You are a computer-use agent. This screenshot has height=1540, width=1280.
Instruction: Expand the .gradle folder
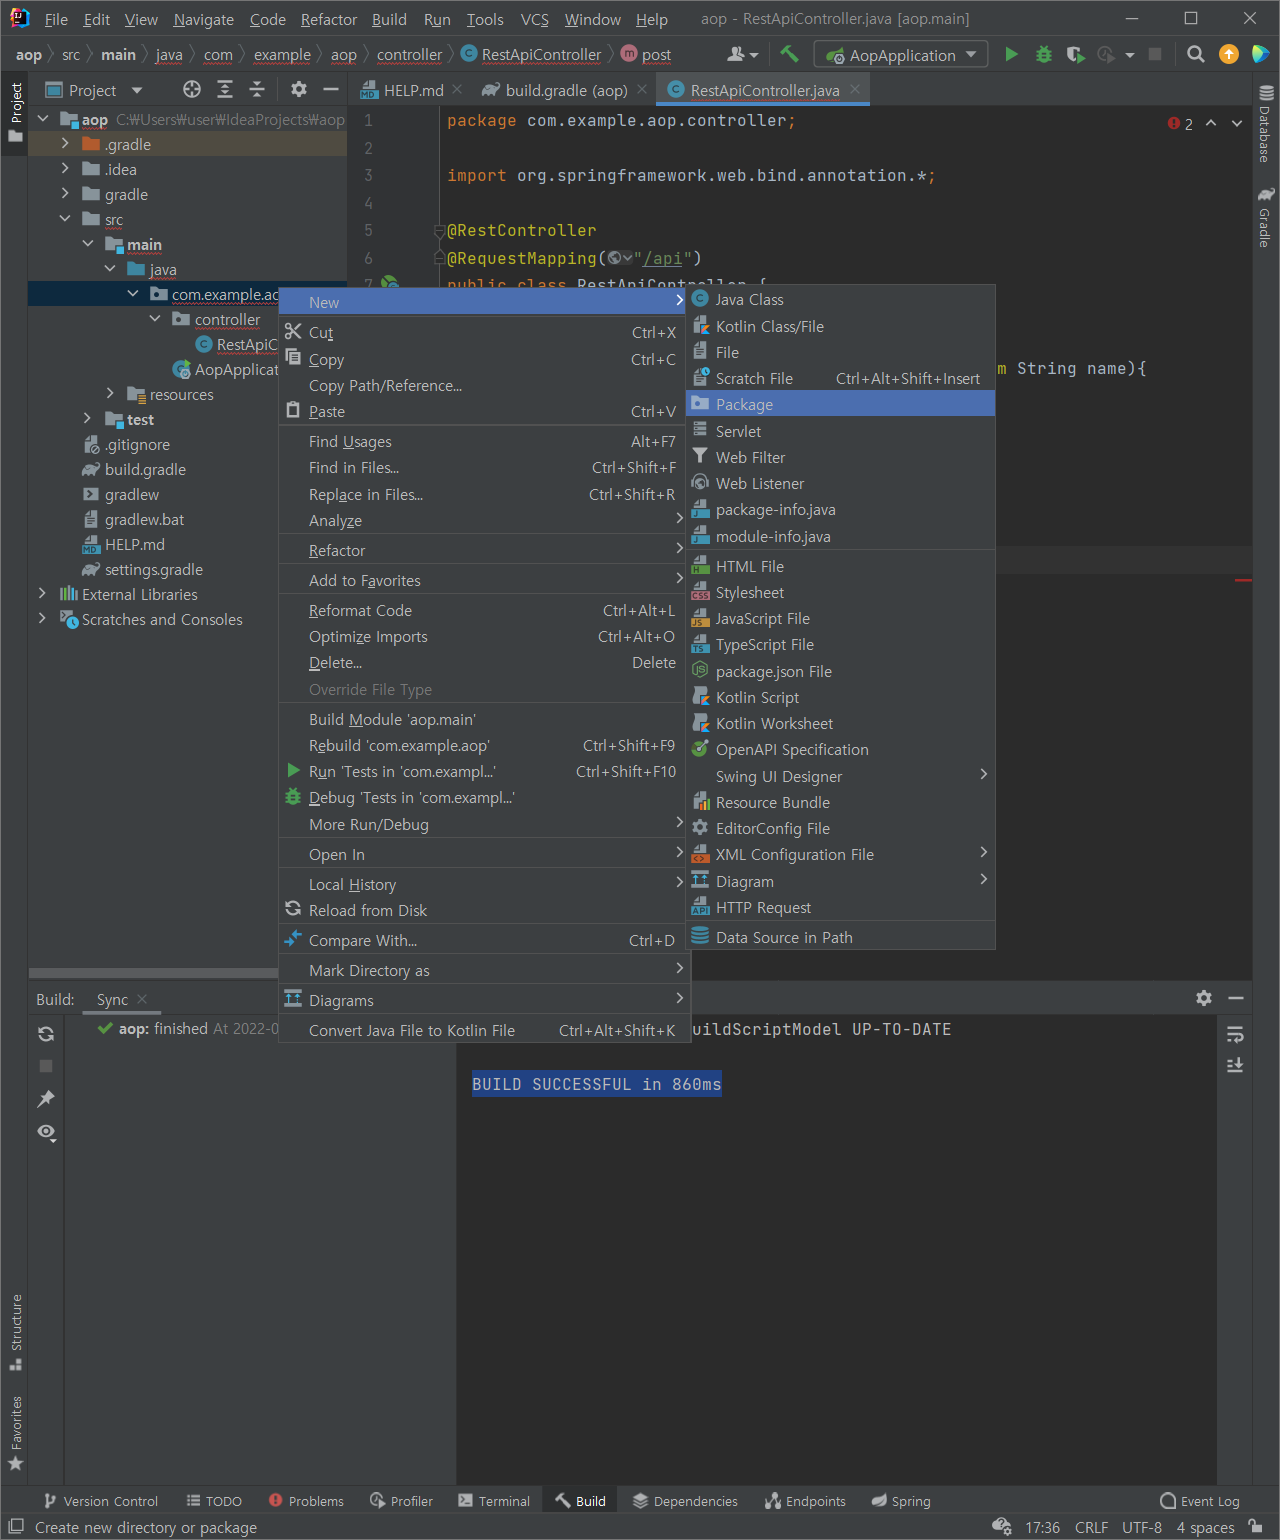(65, 144)
